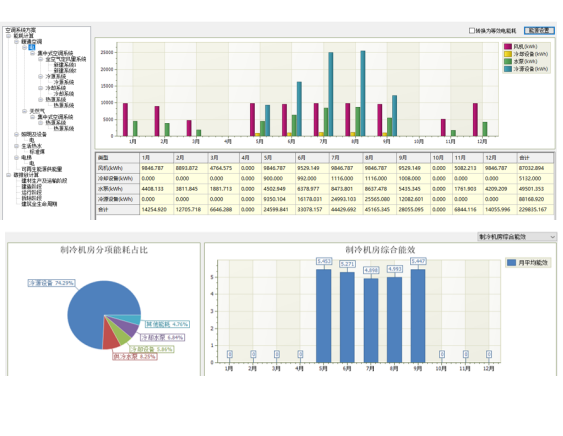This screenshot has width=563, height=436.
Task: Click the 合计 column header
Action: [535, 158]
